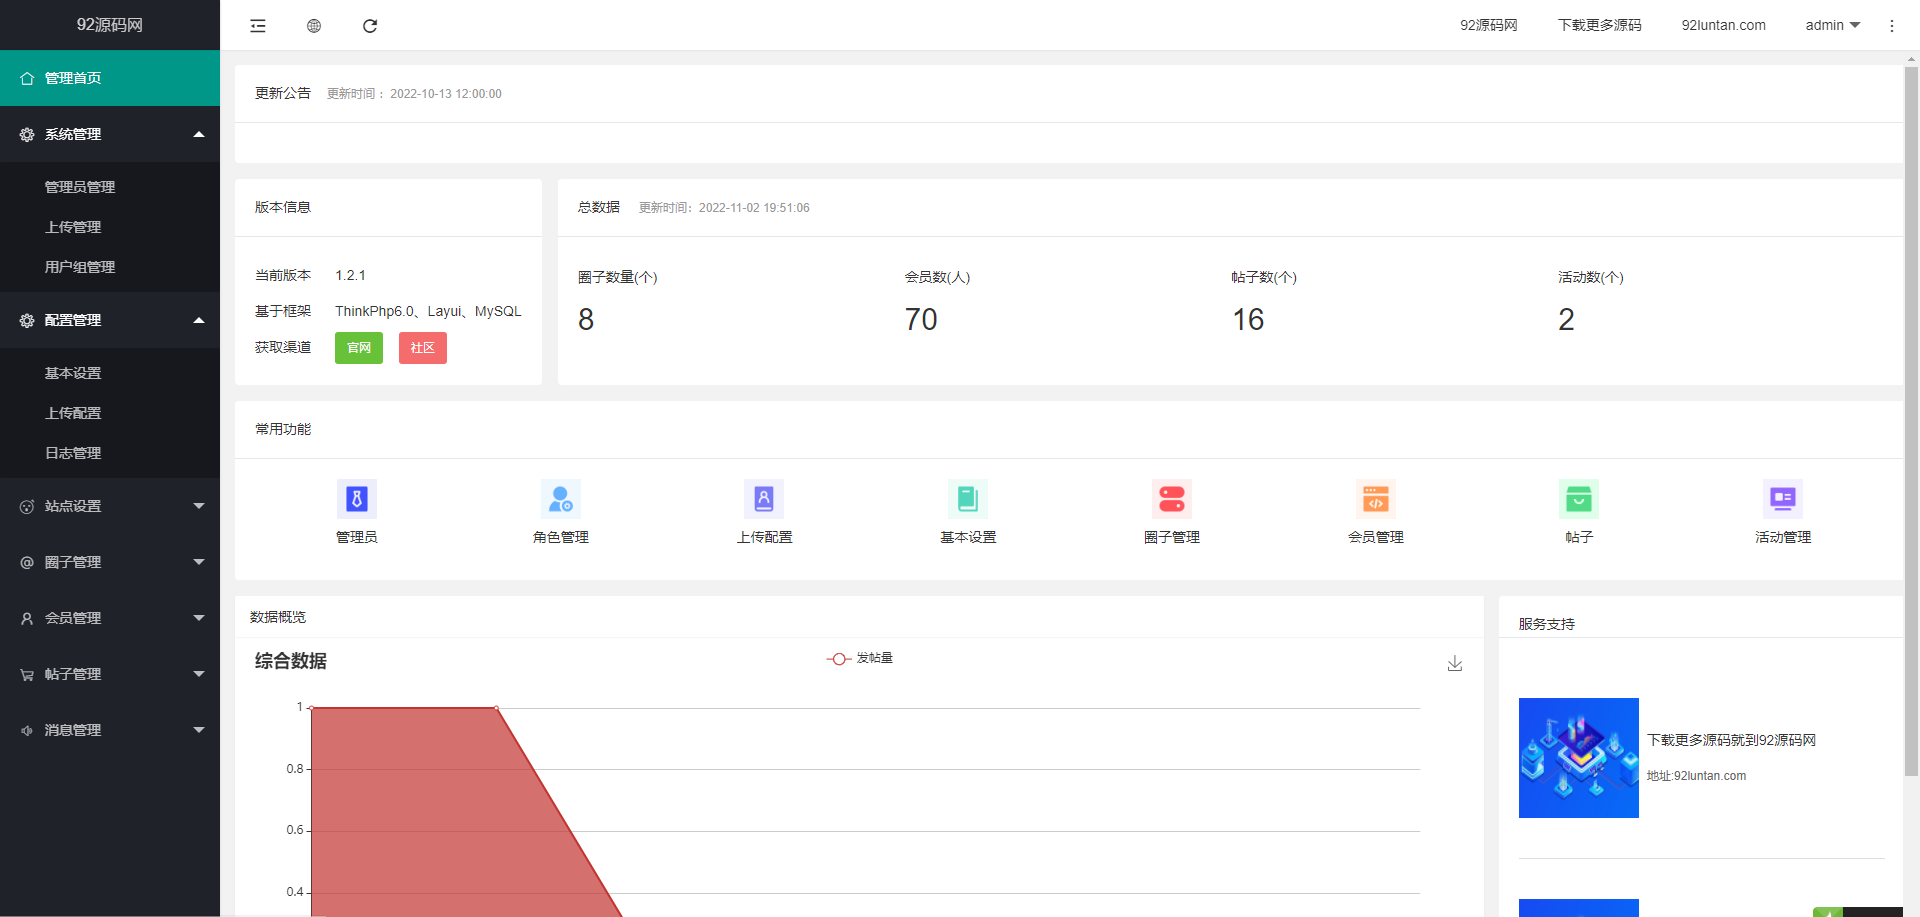Screen dimensions: 1920x917
Task: Collapse the 配置管理 menu arrow
Action: (x=199, y=320)
